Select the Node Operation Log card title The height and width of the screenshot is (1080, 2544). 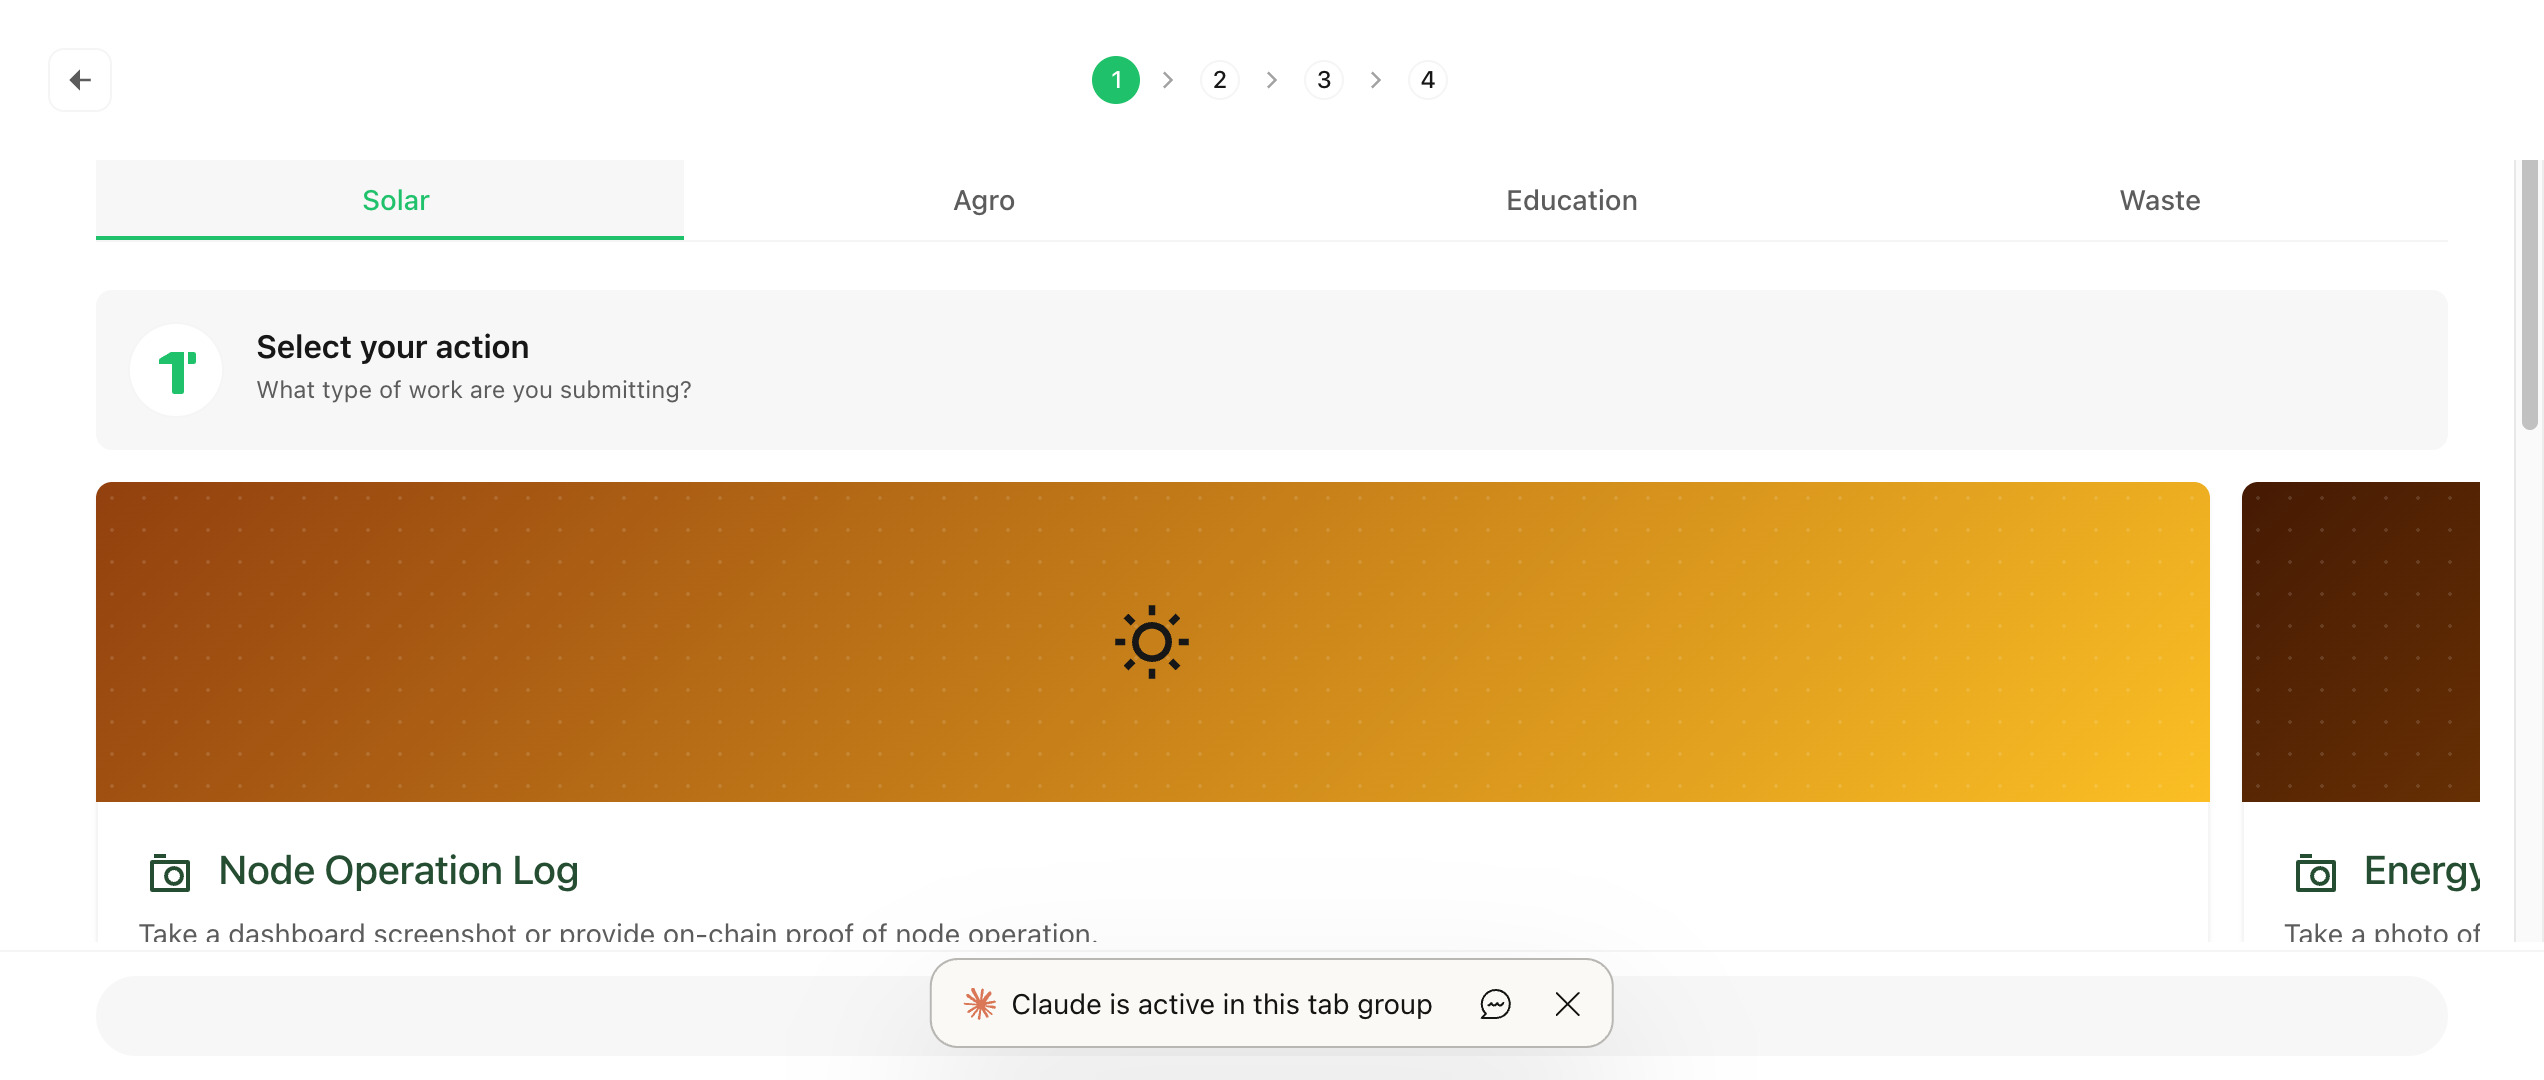(x=398, y=871)
